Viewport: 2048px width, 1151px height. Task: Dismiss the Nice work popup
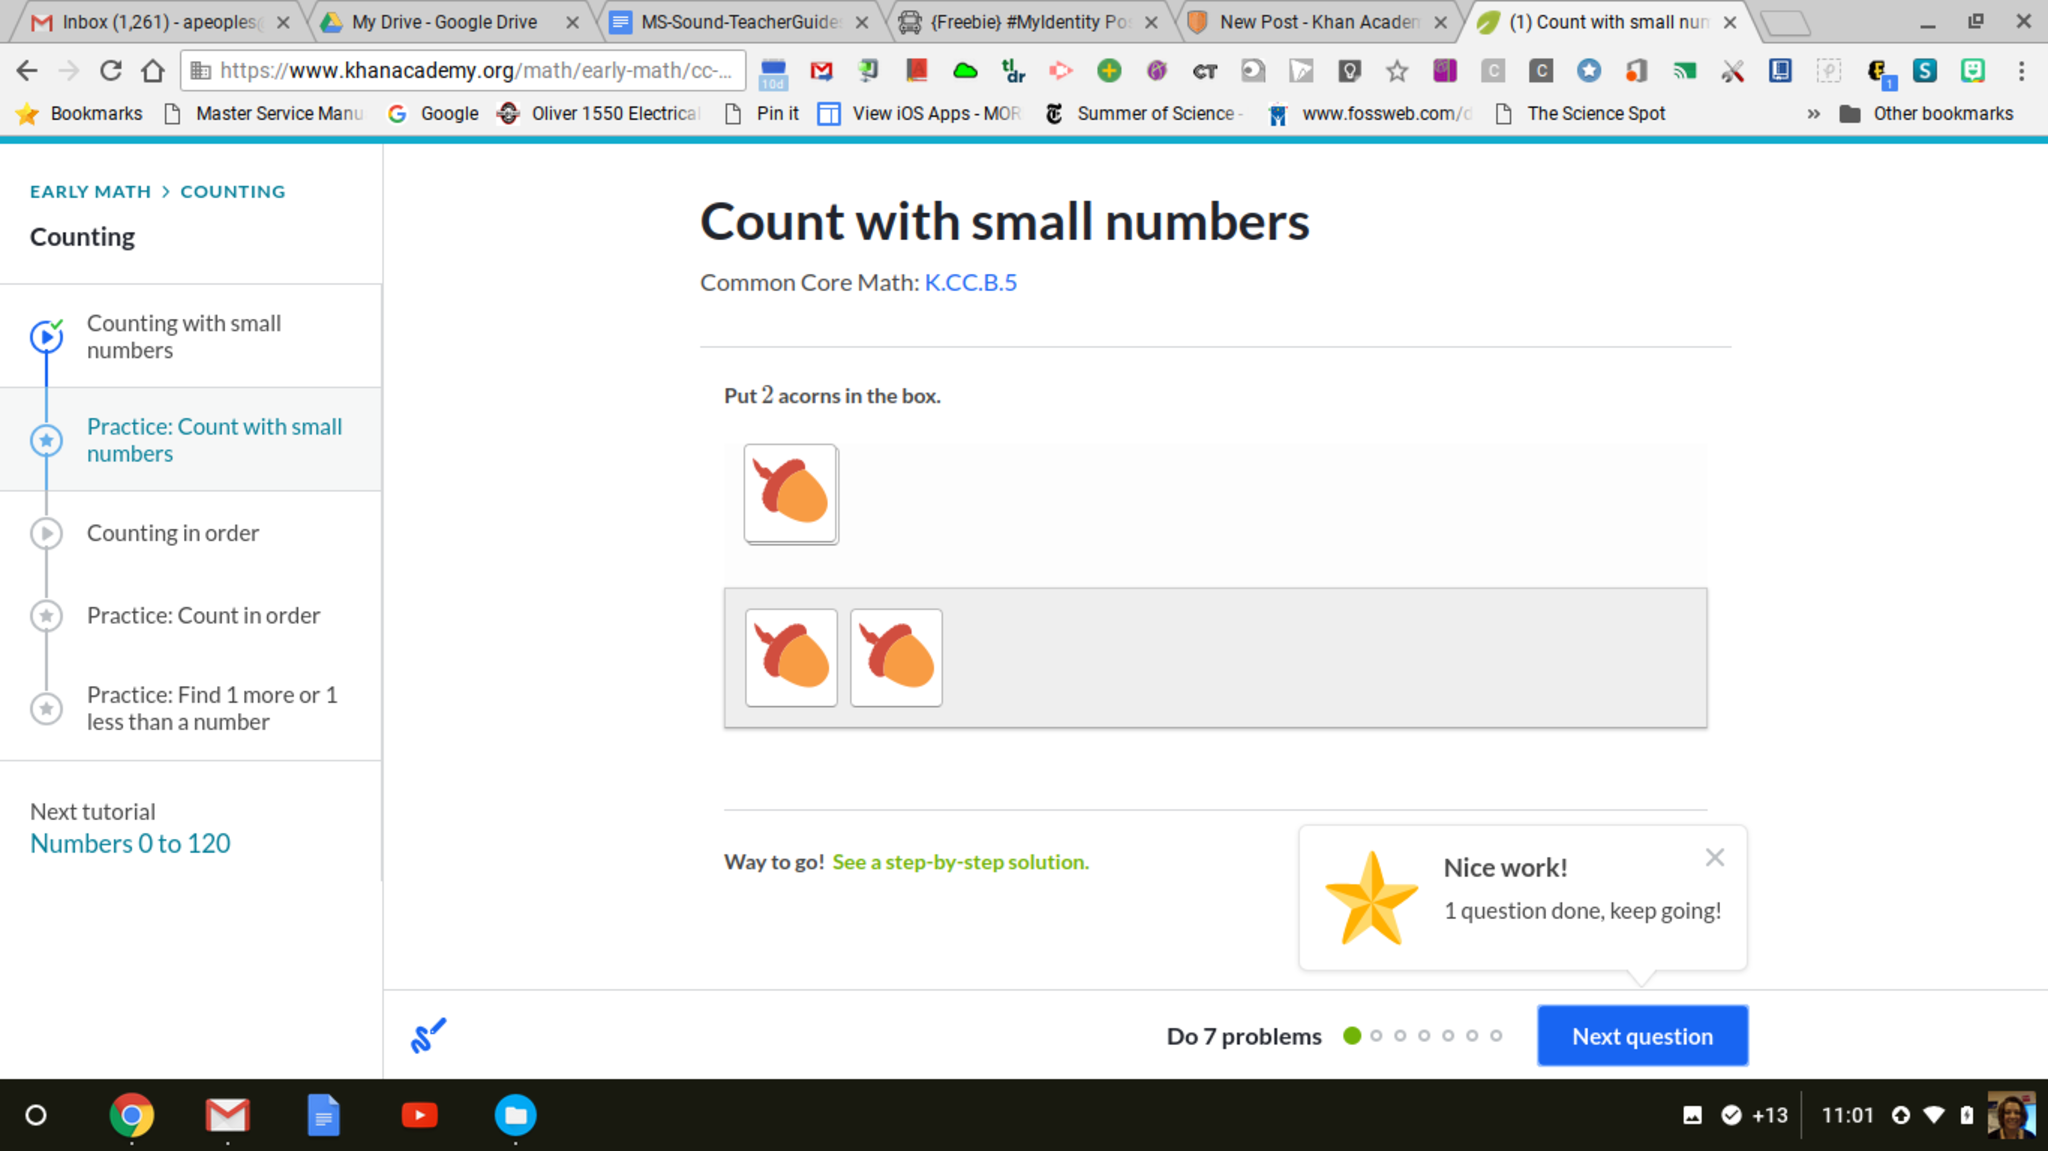1714,857
